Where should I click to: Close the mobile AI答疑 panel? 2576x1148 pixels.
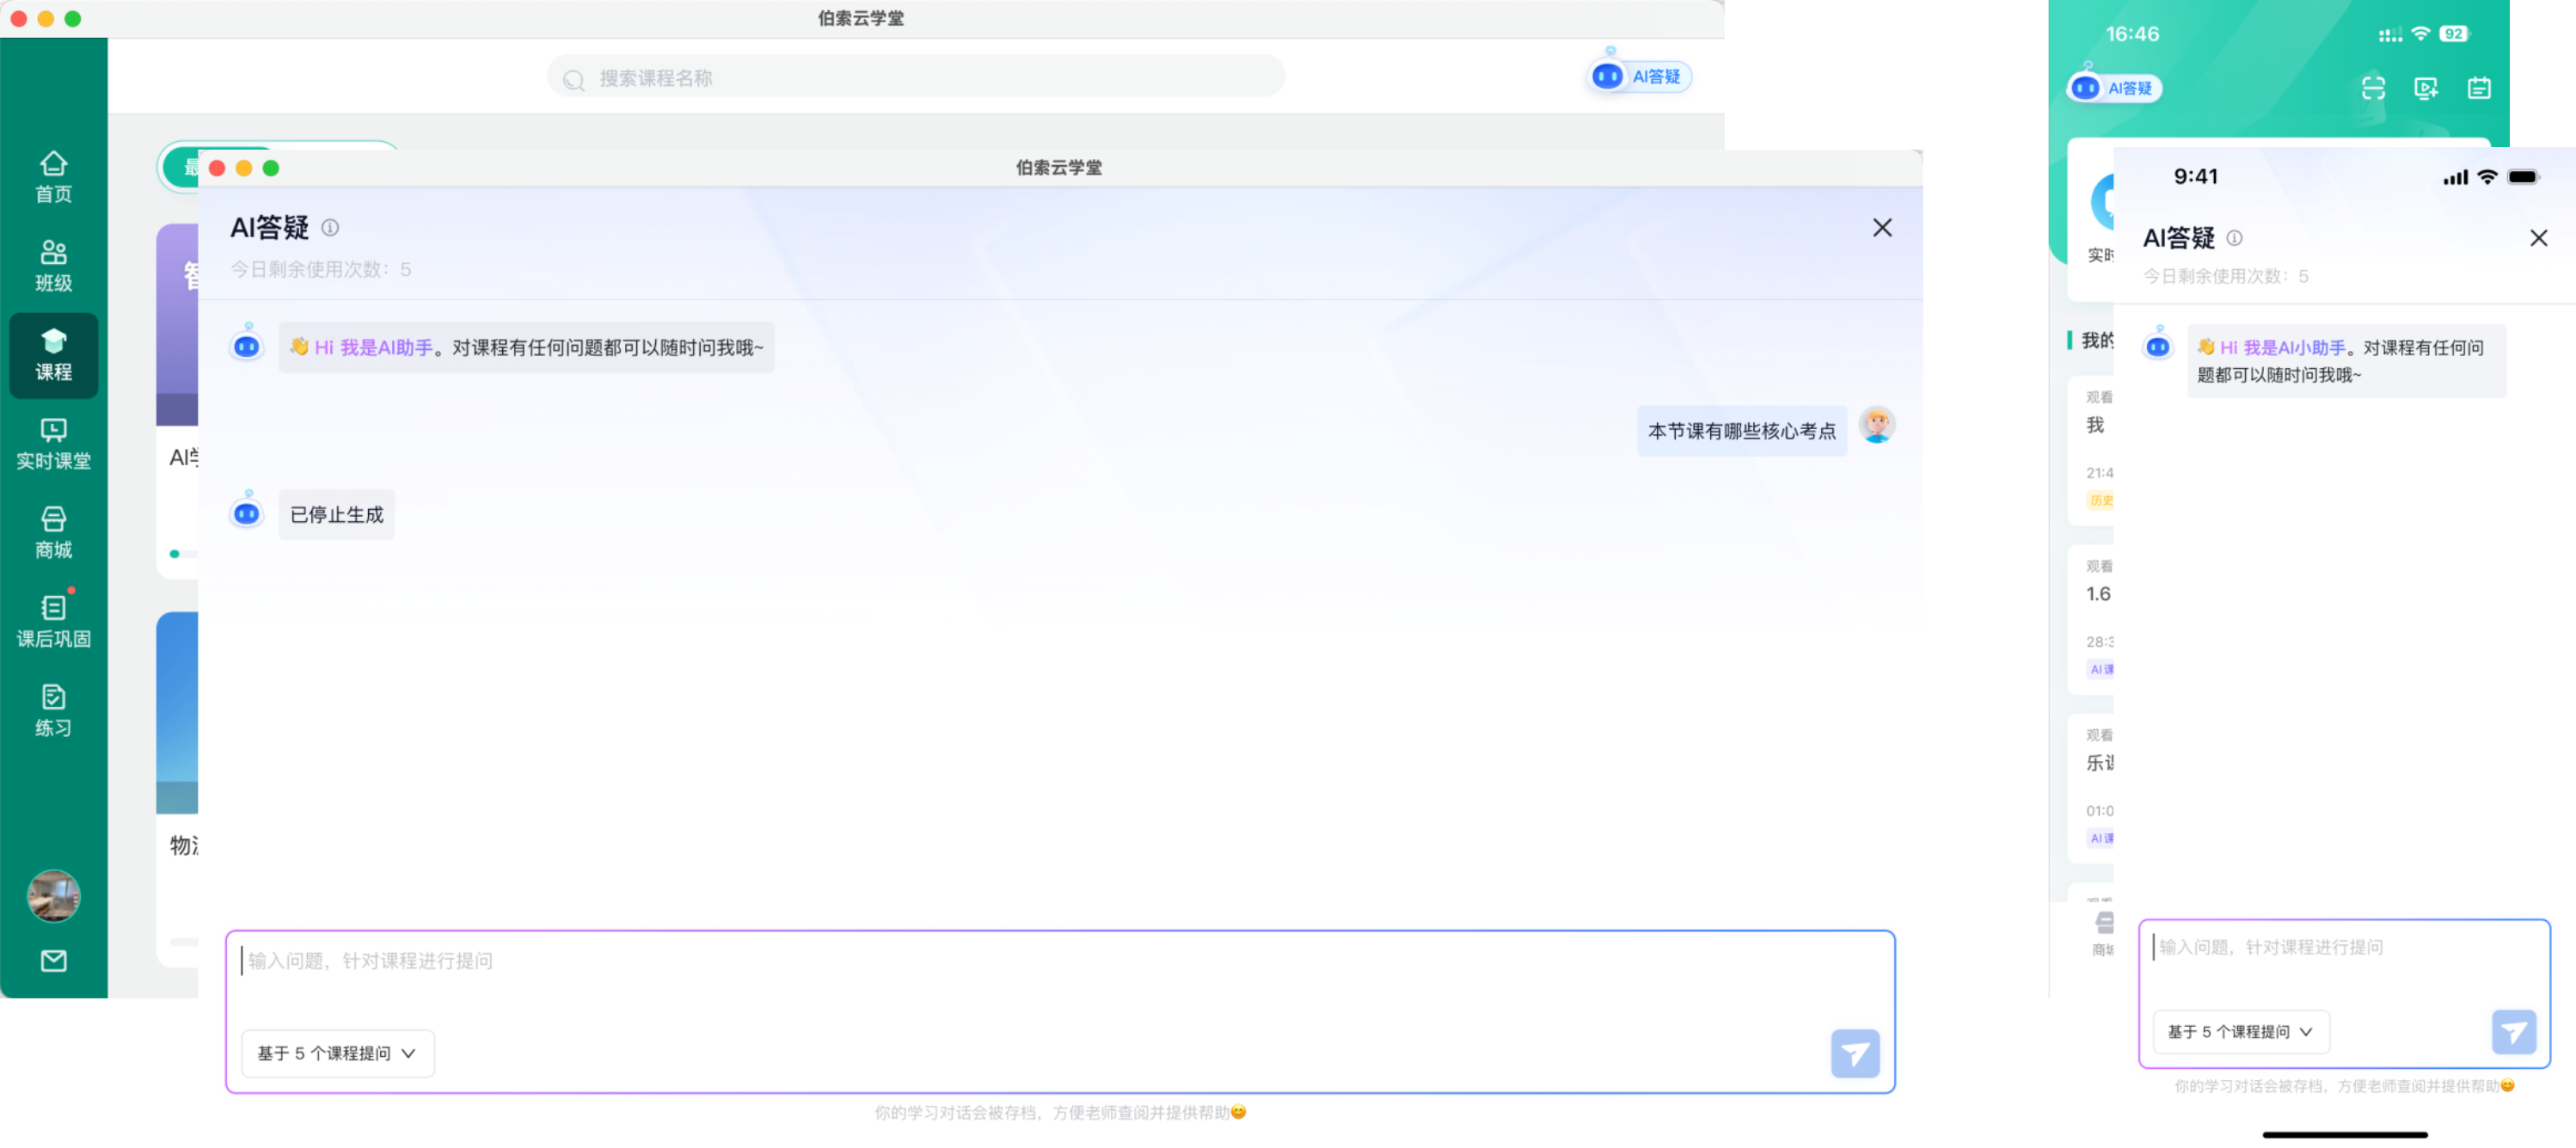[x=2538, y=238]
